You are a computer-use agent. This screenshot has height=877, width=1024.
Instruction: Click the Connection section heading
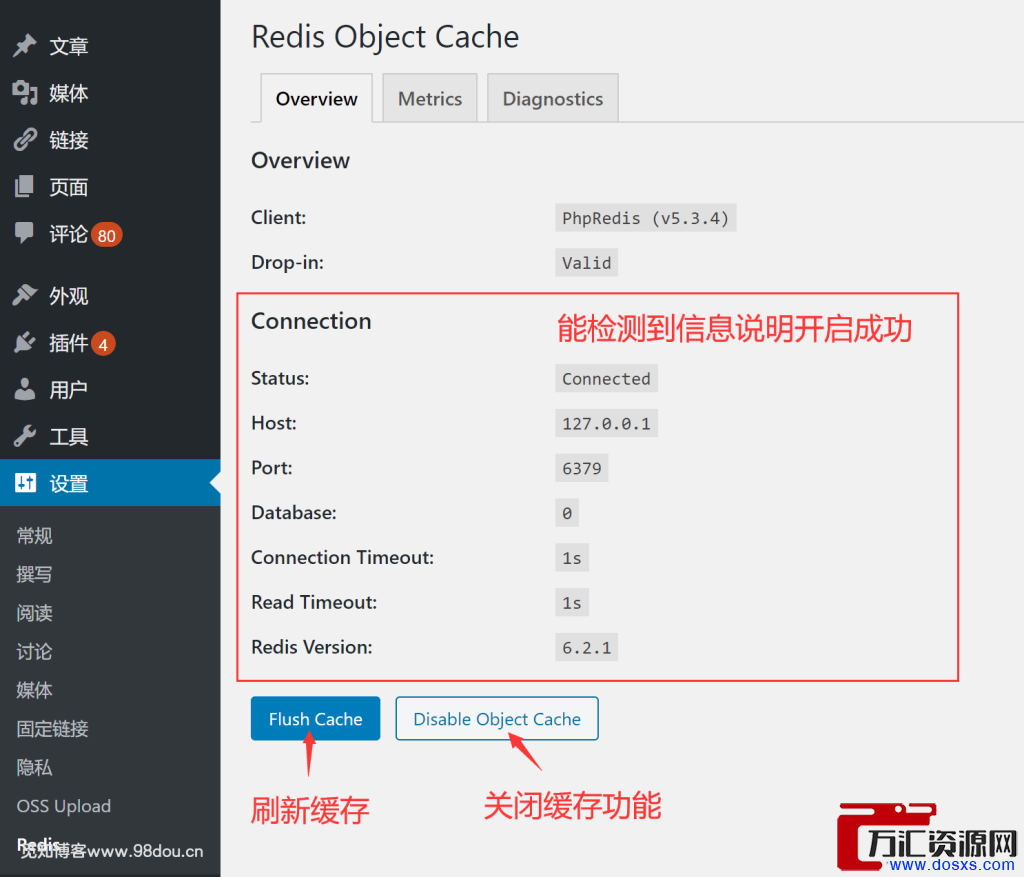[311, 321]
